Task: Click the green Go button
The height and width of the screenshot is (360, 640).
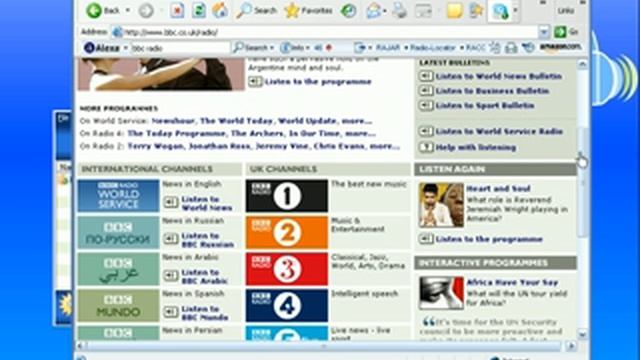Action: point(566,31)
